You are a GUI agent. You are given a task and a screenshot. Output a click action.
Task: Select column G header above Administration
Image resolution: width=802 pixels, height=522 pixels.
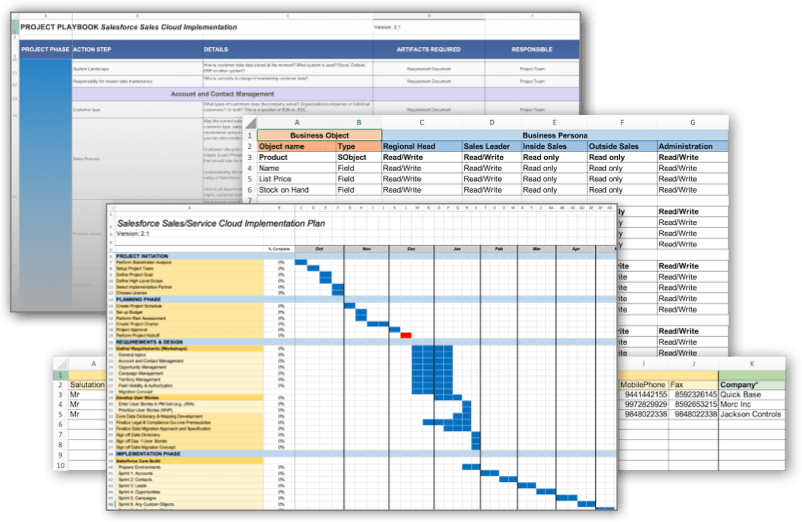point(693,123)
